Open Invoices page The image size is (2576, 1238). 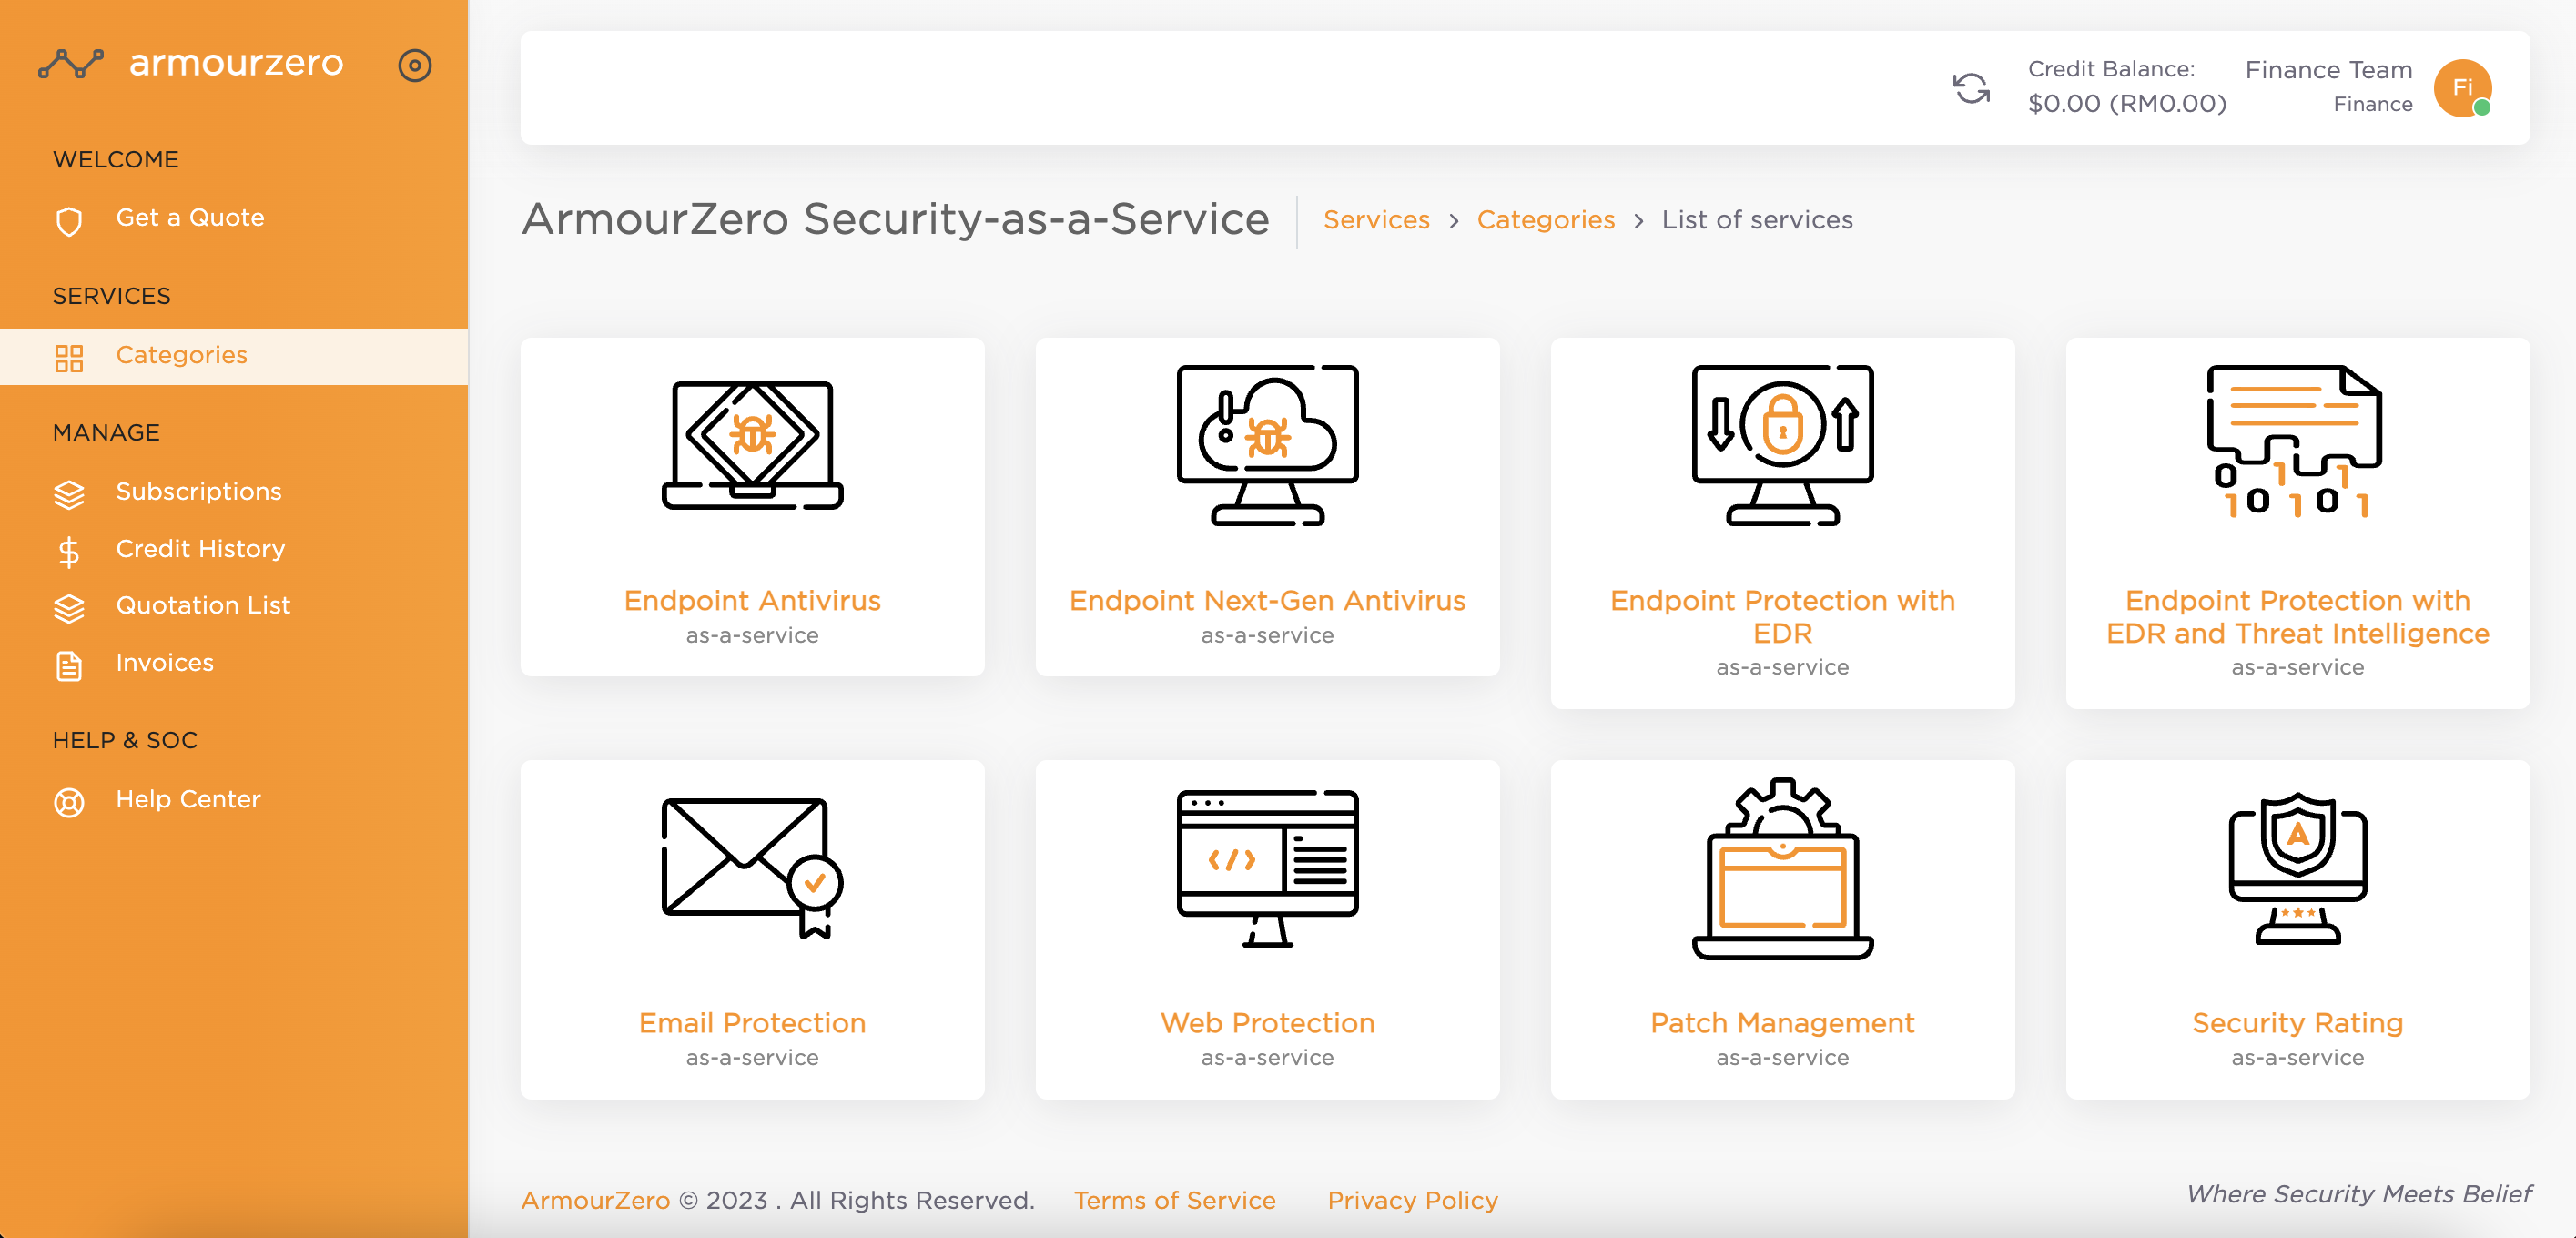click(x=164, y=663)
